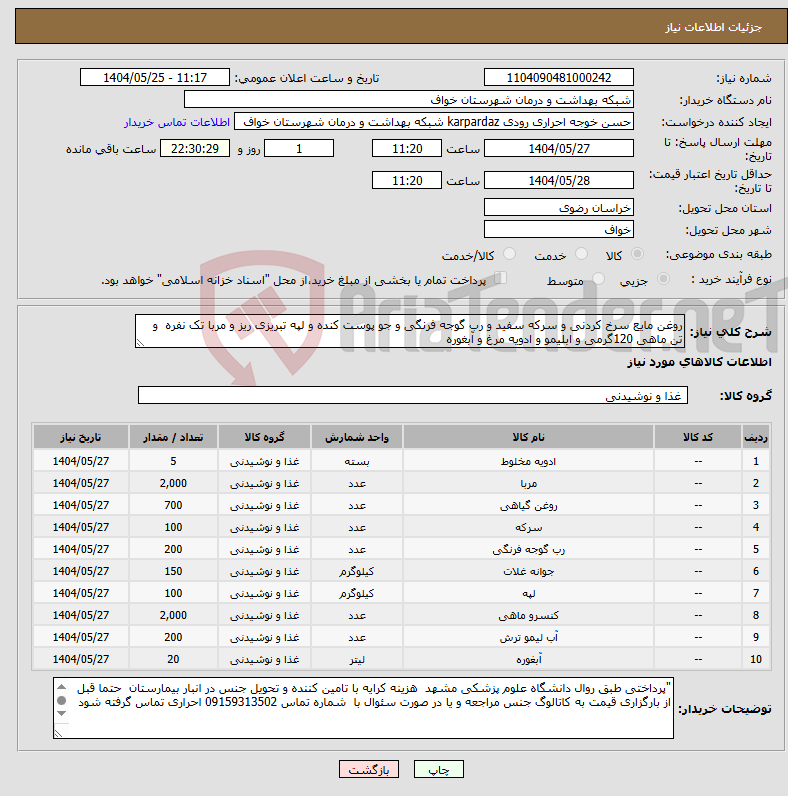Click the buyer notes scroll up arrow
788x796 pixels.
[x=61, y=687]
